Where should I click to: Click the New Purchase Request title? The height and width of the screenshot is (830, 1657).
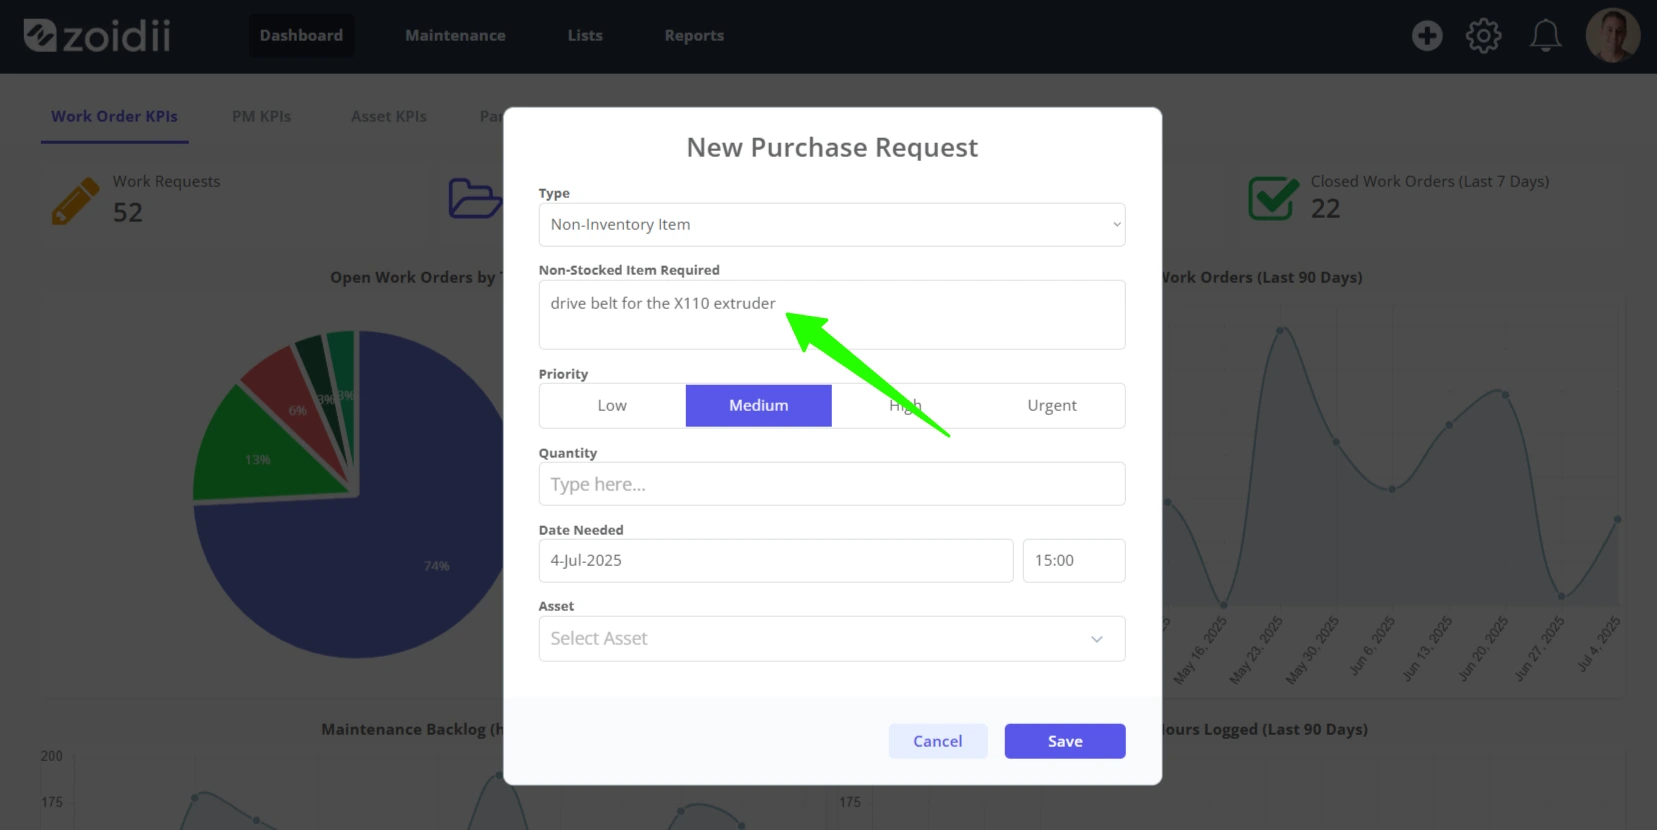pyautogui.click(x=832, y=147)
